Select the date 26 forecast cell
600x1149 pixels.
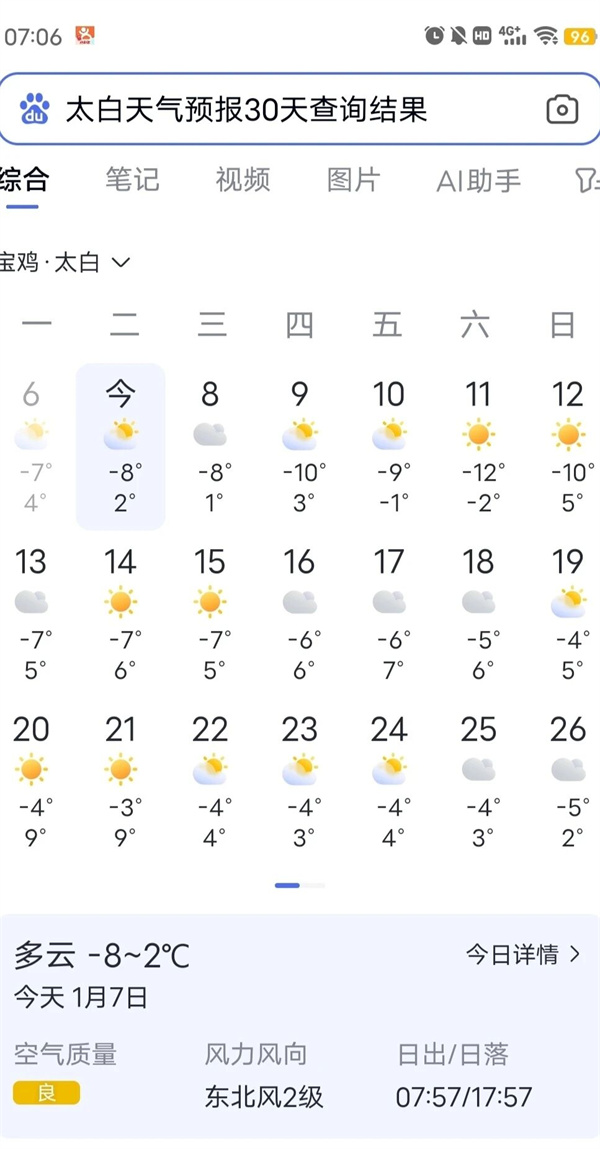point(568,781)
